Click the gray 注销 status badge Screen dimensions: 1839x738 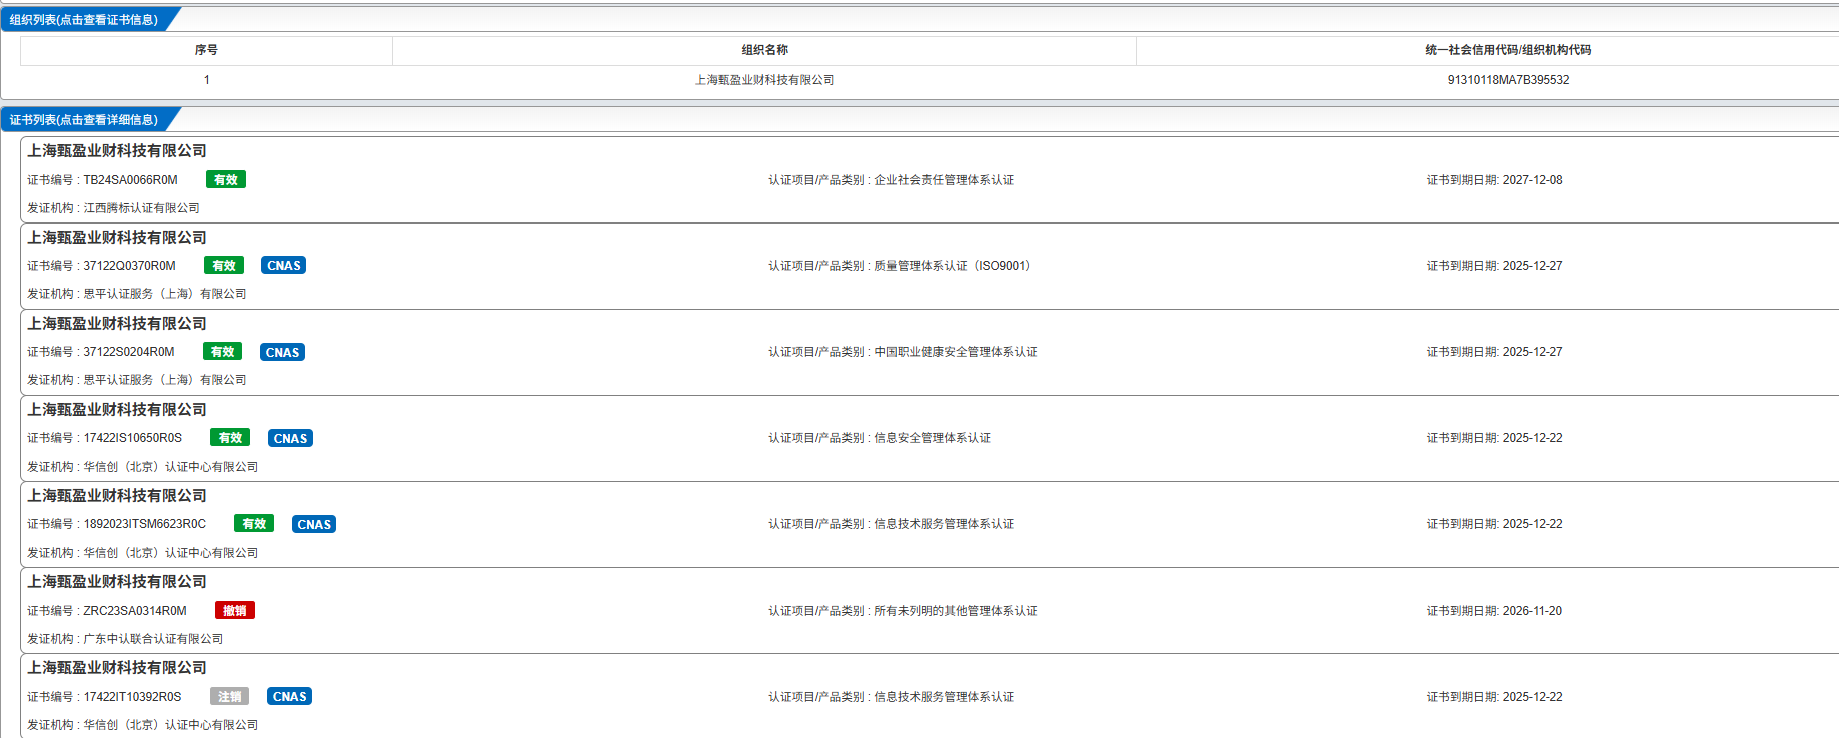229,697
